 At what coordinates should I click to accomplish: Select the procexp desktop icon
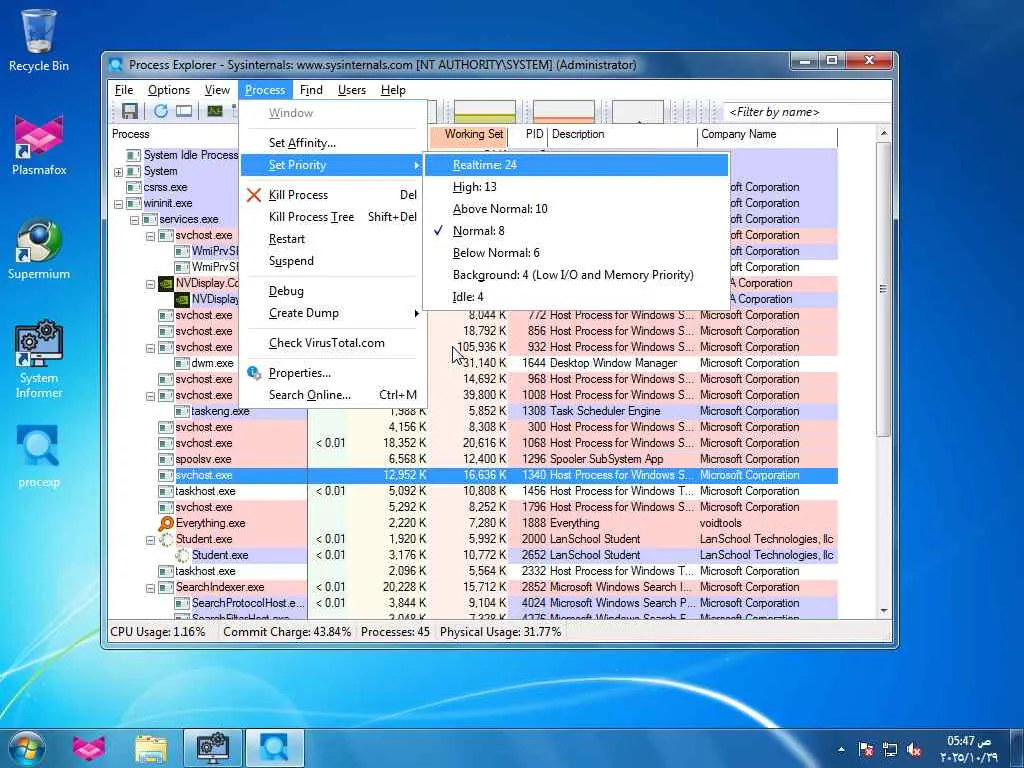tap(39, 456)
